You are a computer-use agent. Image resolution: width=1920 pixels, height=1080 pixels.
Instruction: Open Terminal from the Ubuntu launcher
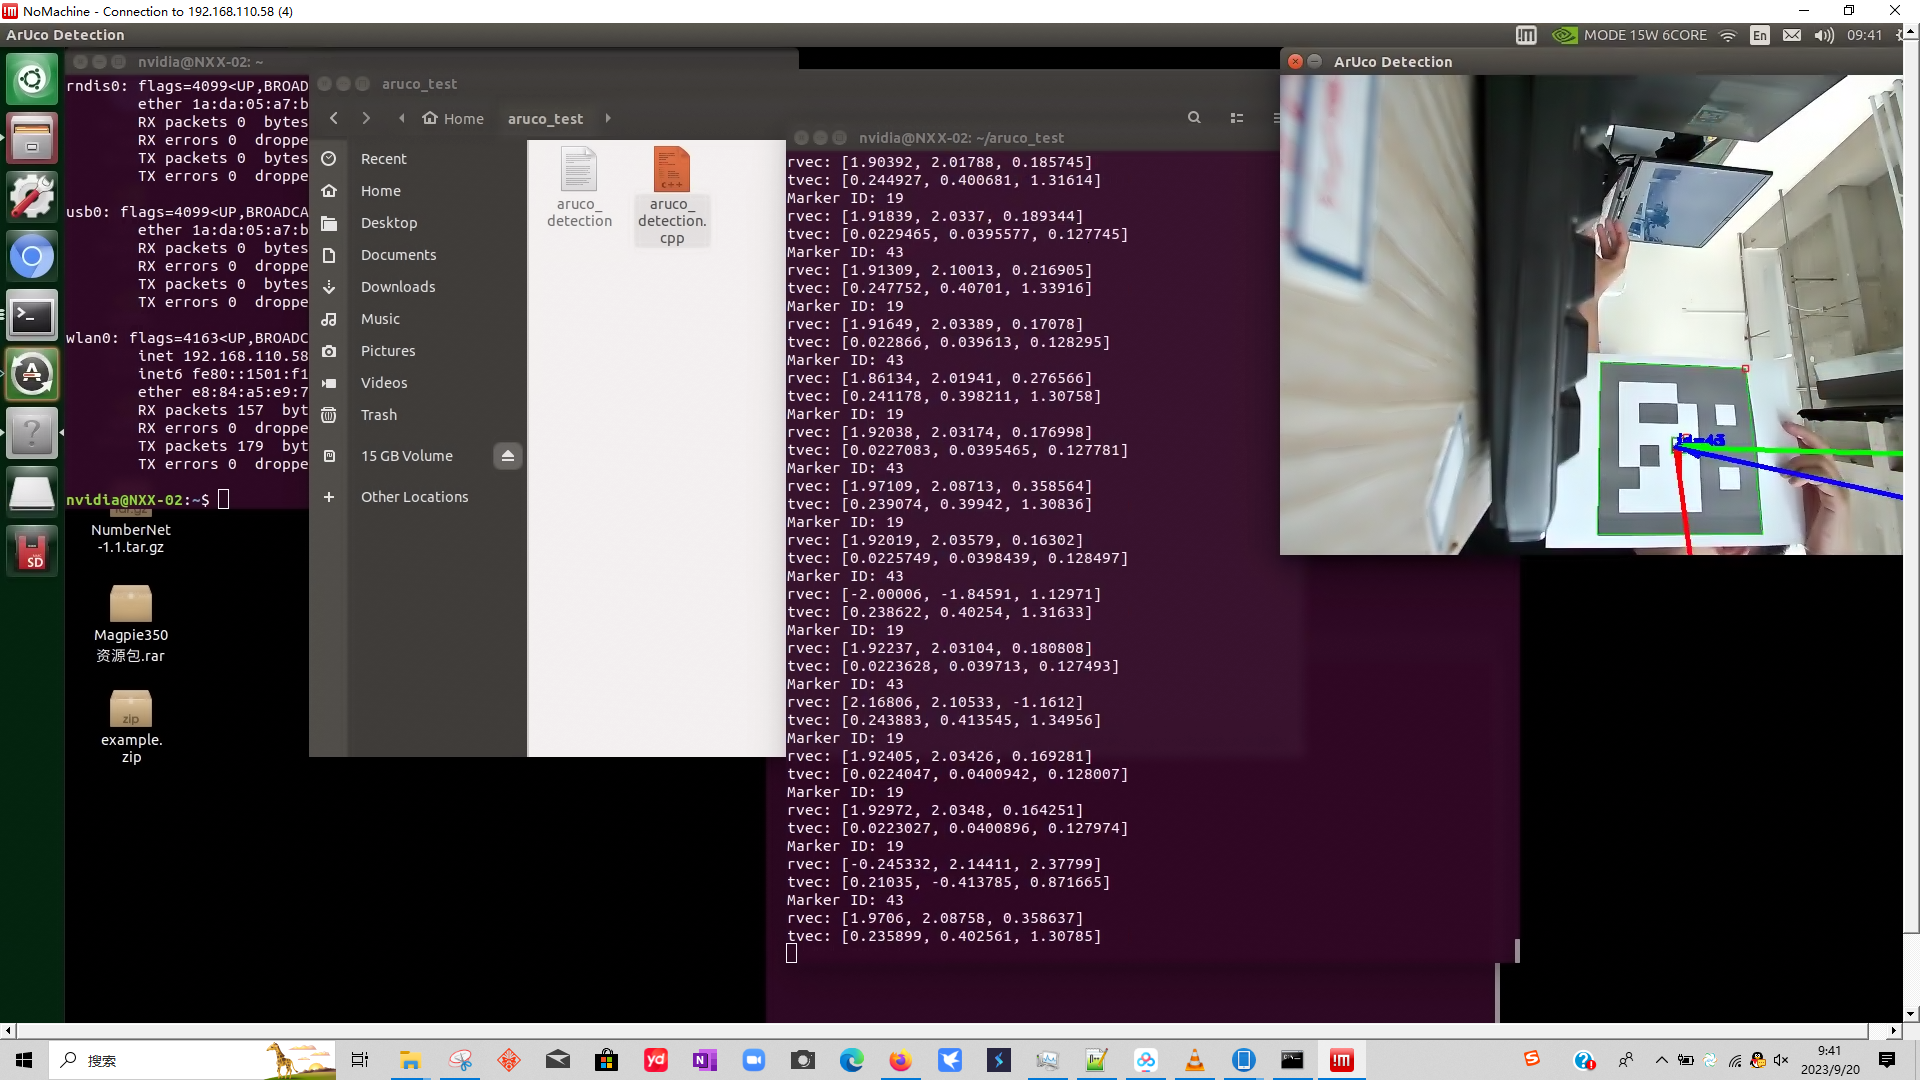tap(32, 316)
